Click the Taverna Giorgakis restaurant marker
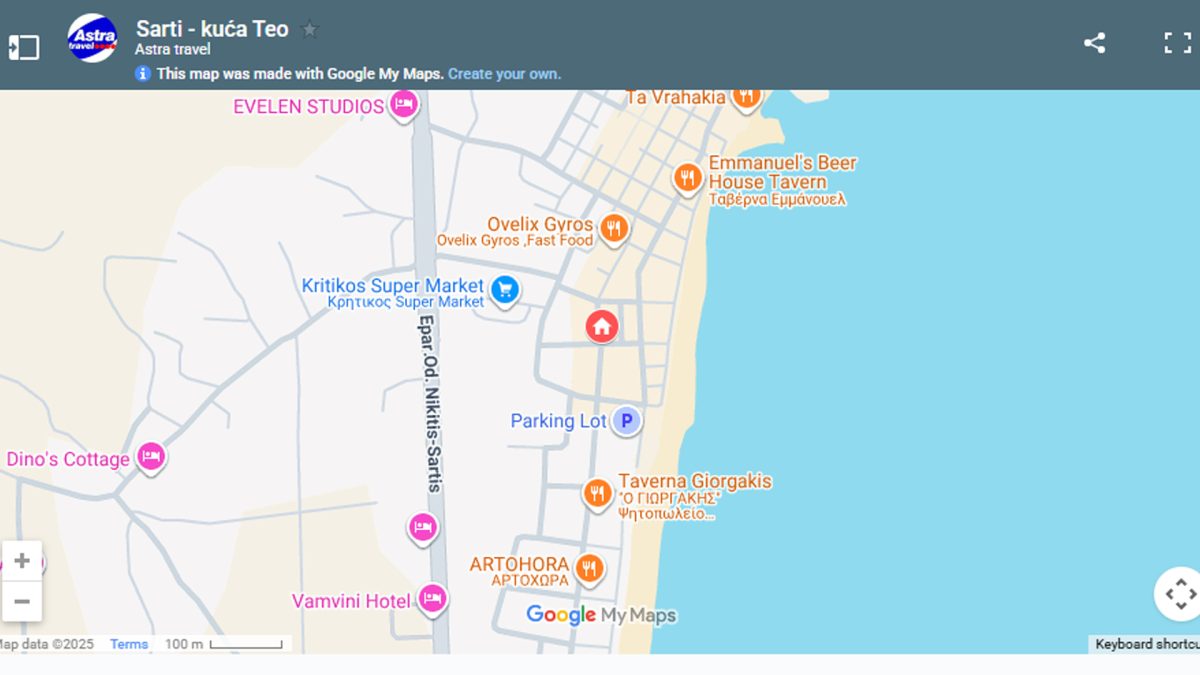Image resolution: width=1200 pixels, height=675 pixels. pyautogui.click(x=597, y=492)
